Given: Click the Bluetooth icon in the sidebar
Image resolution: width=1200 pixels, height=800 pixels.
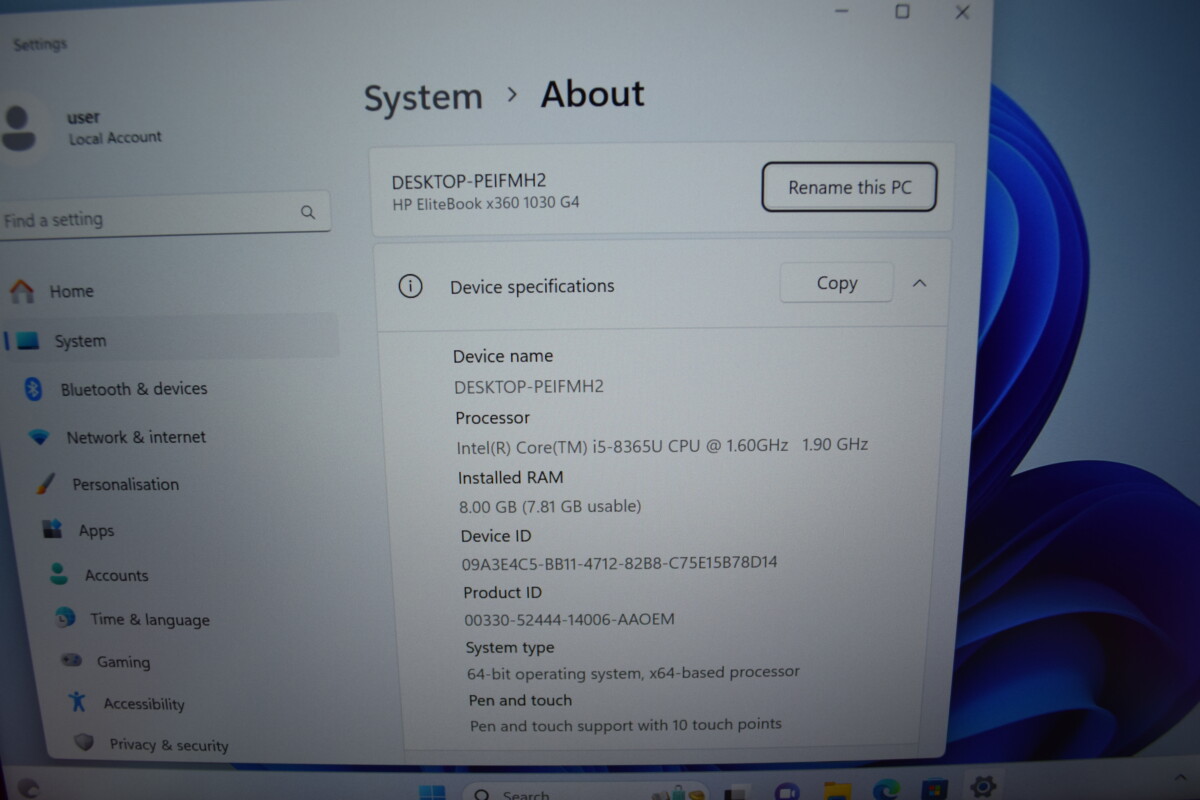Looking at the screenshot, I should [x=33, y=389].
